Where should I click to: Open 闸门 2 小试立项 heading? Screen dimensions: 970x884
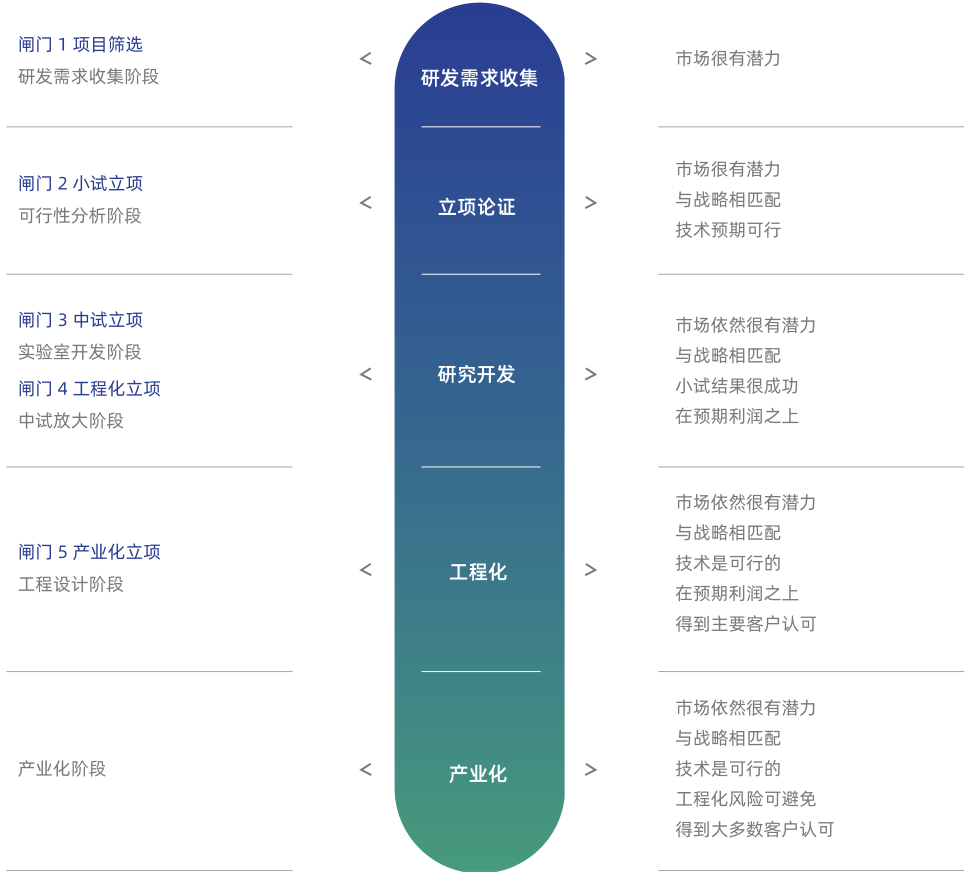[81, 184]
